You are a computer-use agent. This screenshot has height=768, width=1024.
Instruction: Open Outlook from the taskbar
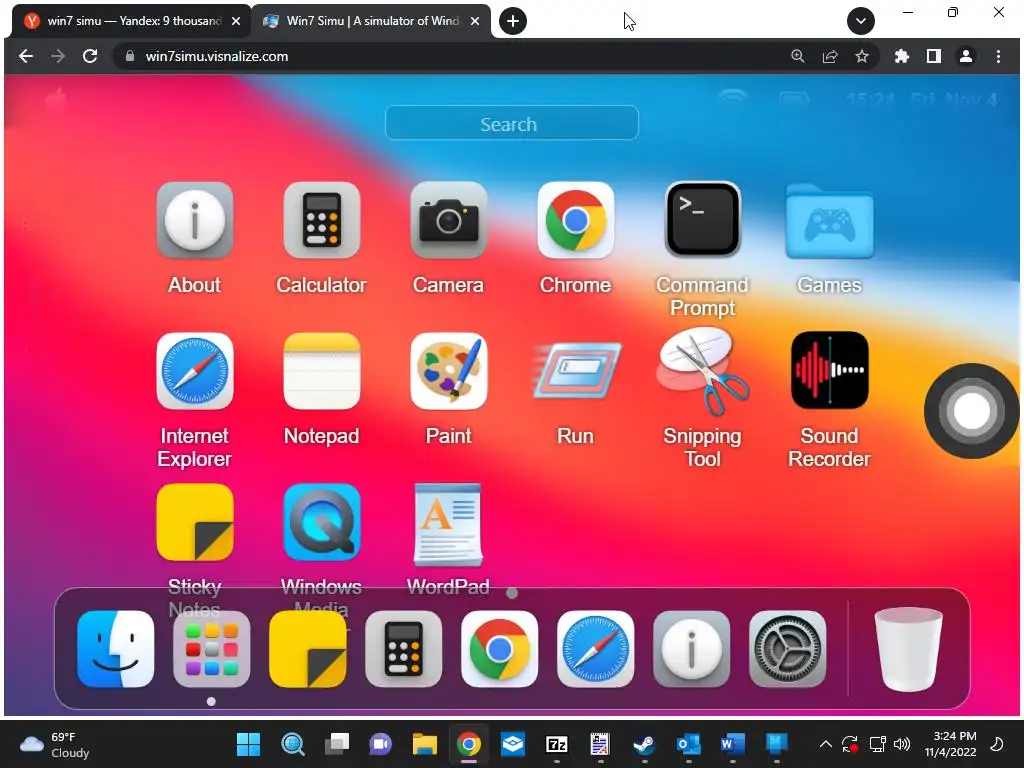pyautogui.click(x=688, y=744)
